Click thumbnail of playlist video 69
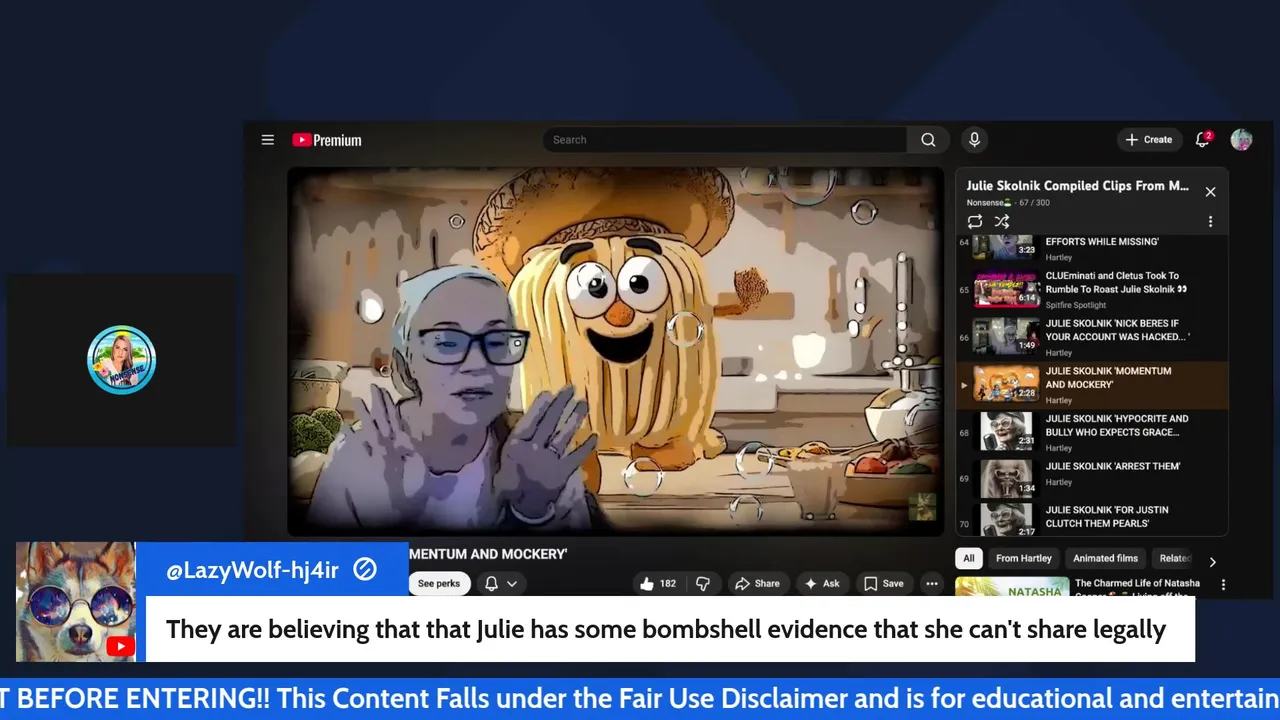This screenshot has height=720, width=1280. [1006, 479]
